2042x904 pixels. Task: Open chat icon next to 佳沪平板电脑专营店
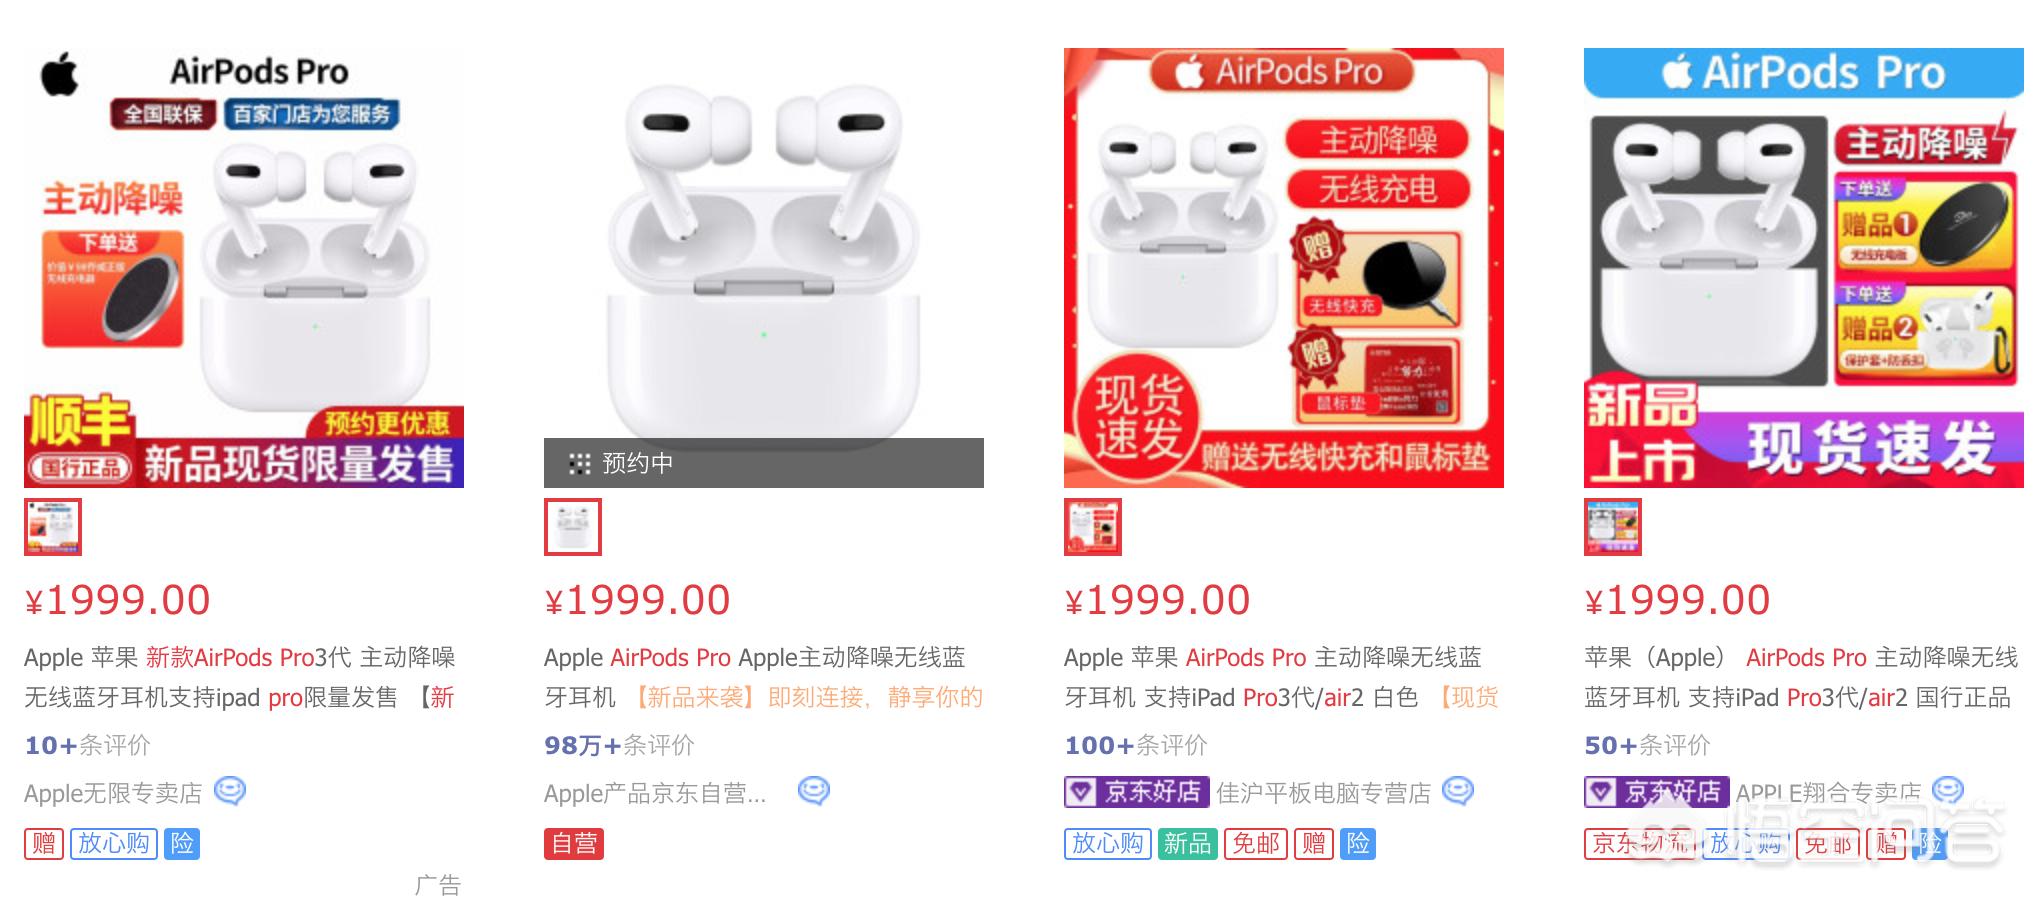click(1458, 791)
